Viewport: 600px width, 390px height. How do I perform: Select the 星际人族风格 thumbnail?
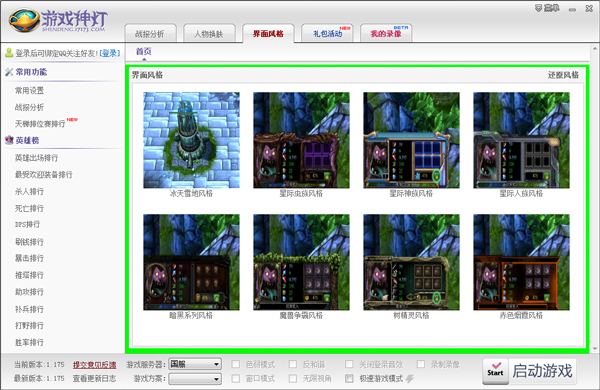coord(521,140)
